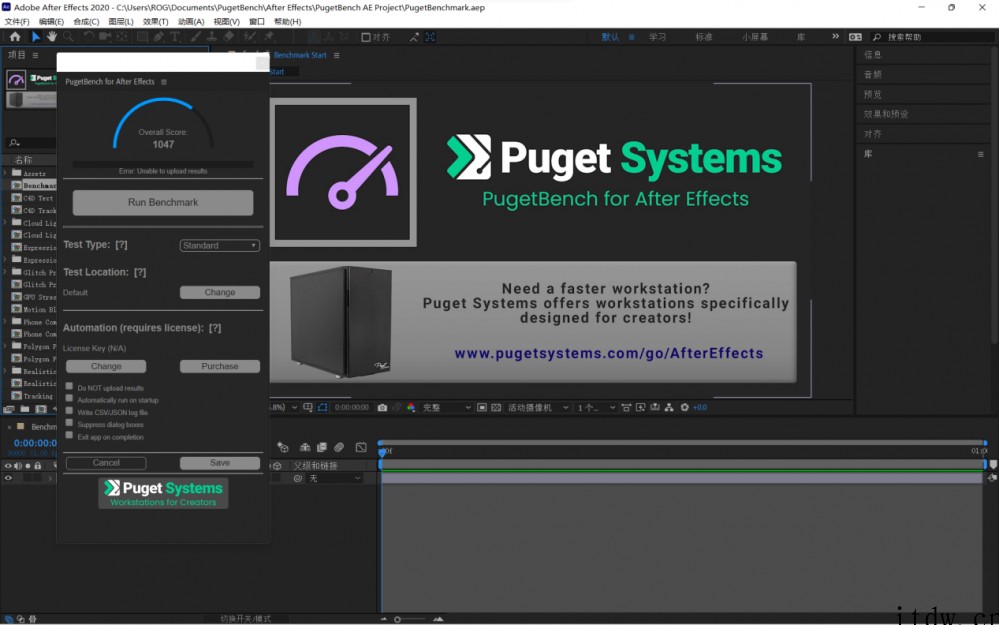Viewport: 999px width, 625px height.
Task: Click the composition flowchart icon
Action: 669,408
